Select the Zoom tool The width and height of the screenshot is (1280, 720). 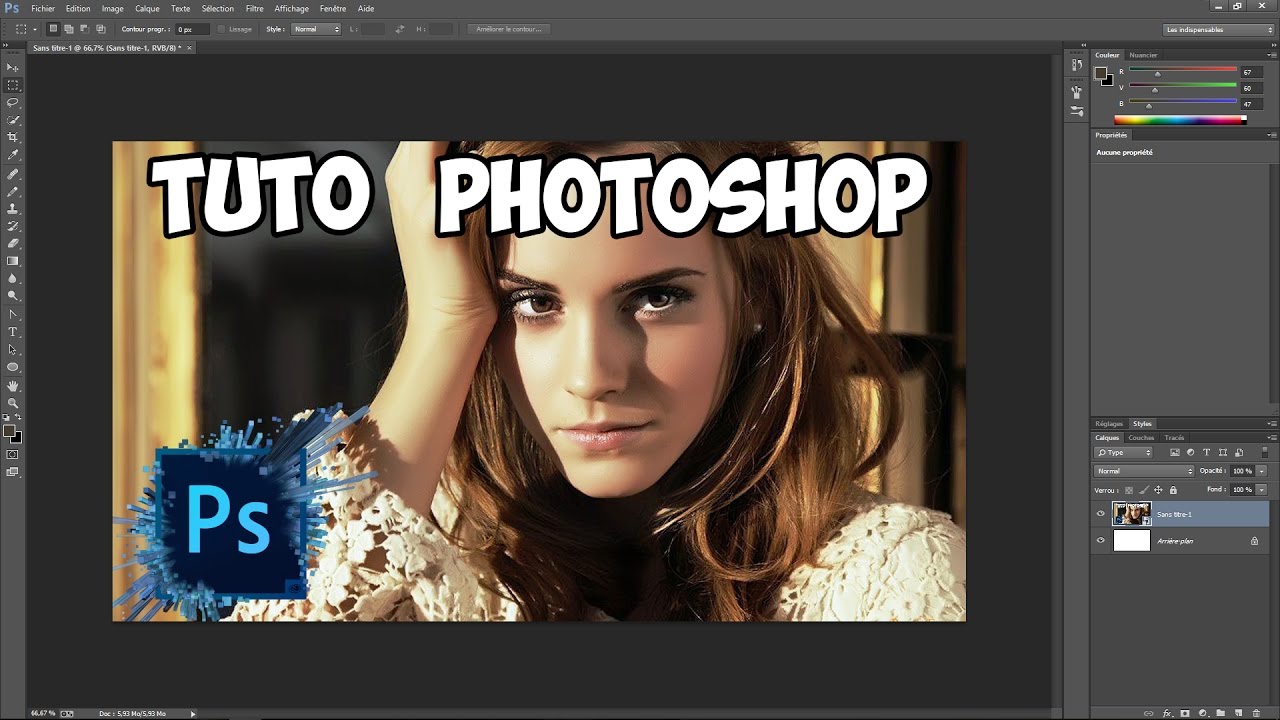[13, 403]
